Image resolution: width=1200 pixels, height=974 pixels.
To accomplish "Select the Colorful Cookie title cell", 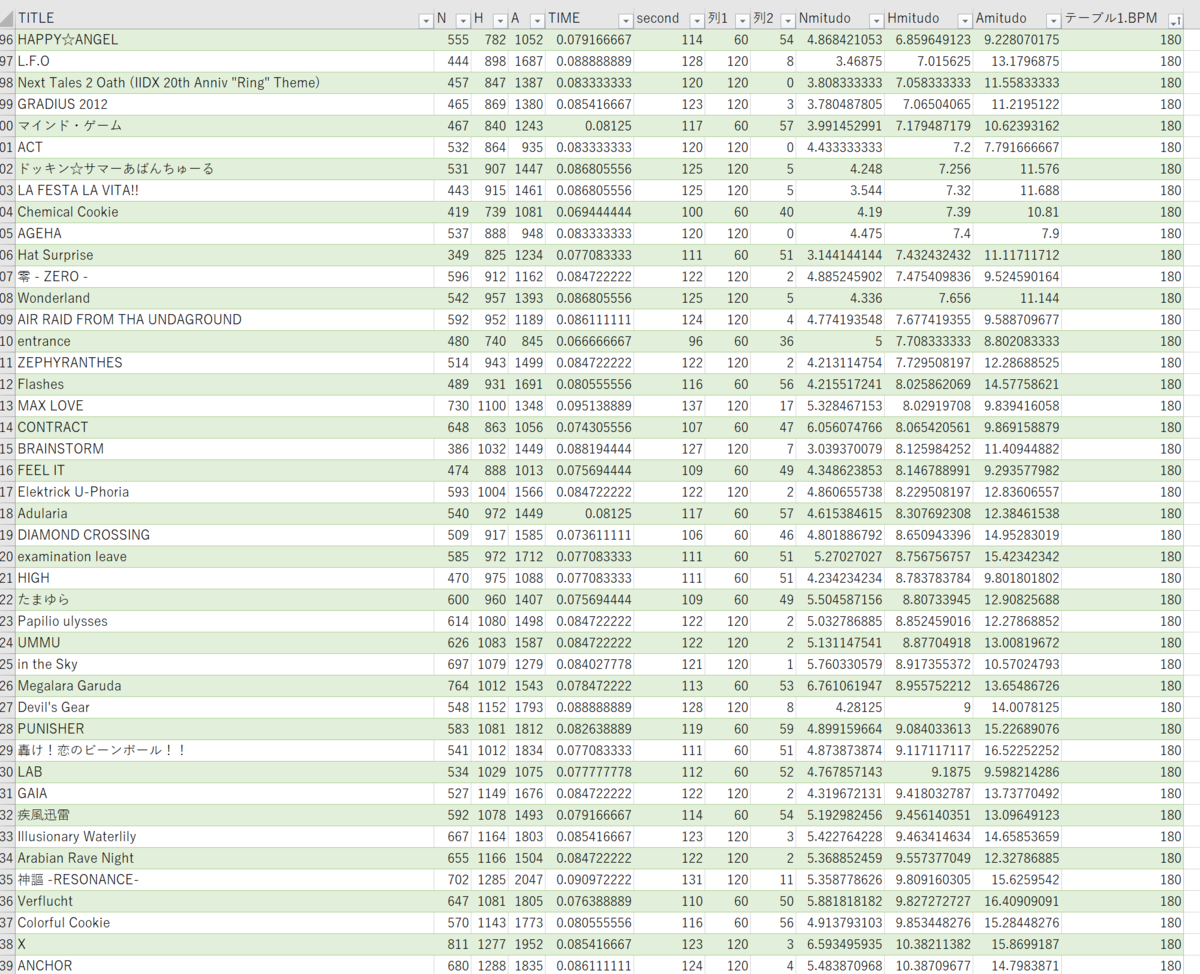I will tap(224, 923).
